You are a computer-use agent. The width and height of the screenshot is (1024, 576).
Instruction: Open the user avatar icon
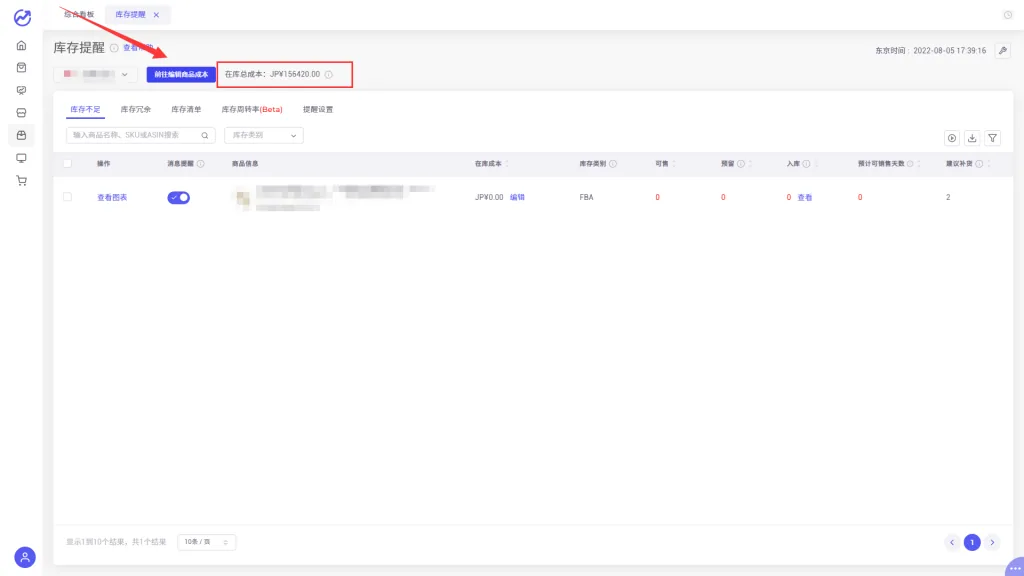click(x=25, y=557)
